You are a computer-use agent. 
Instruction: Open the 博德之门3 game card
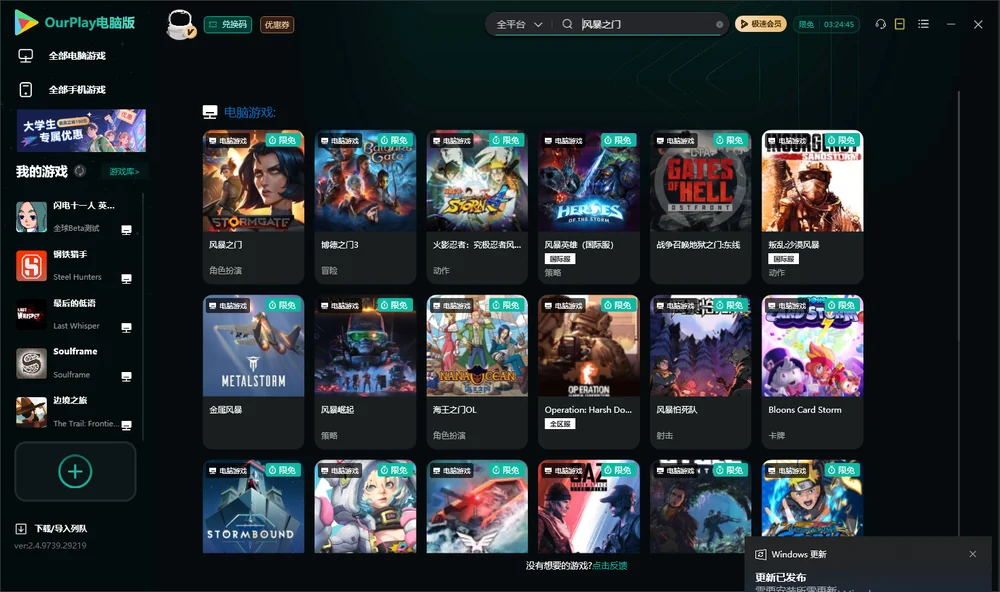pyautogui.click(x=365, y=207)
